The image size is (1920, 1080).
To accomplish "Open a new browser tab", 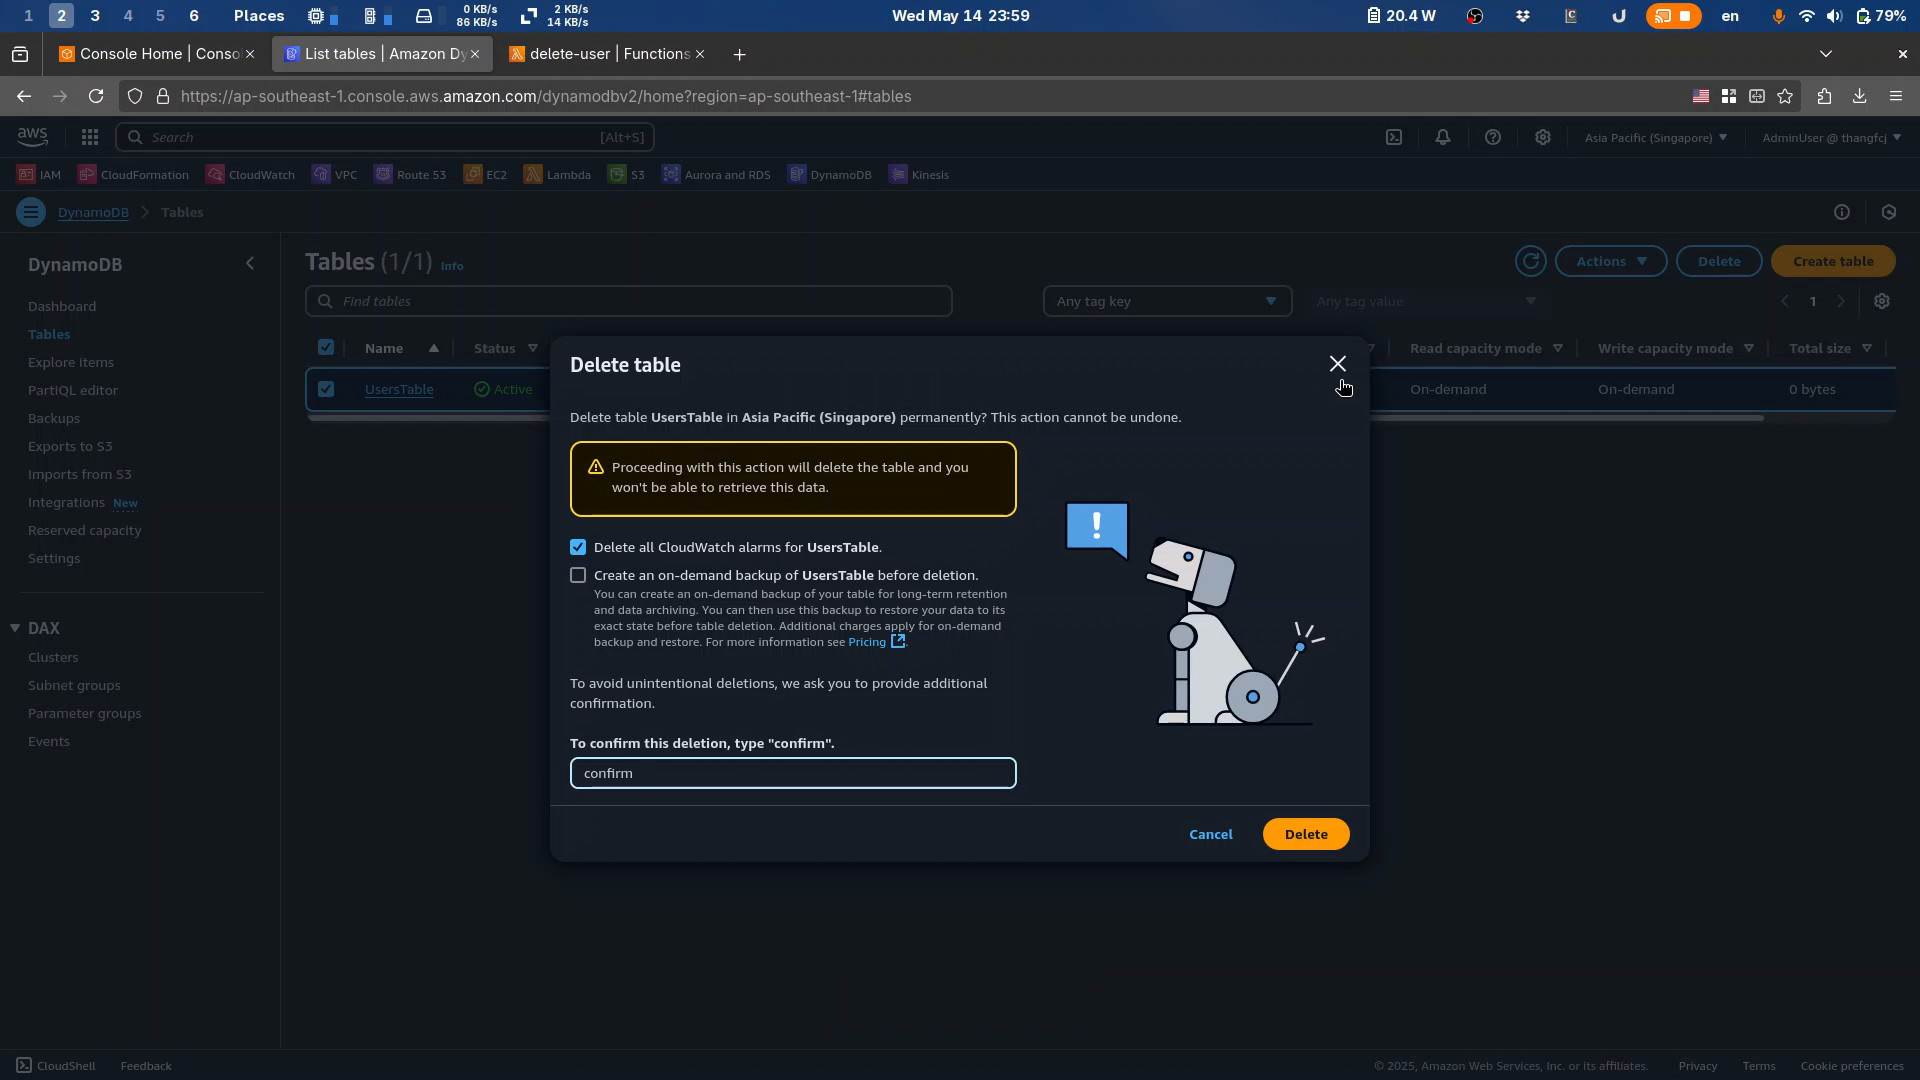I will (x=739, y=54).
